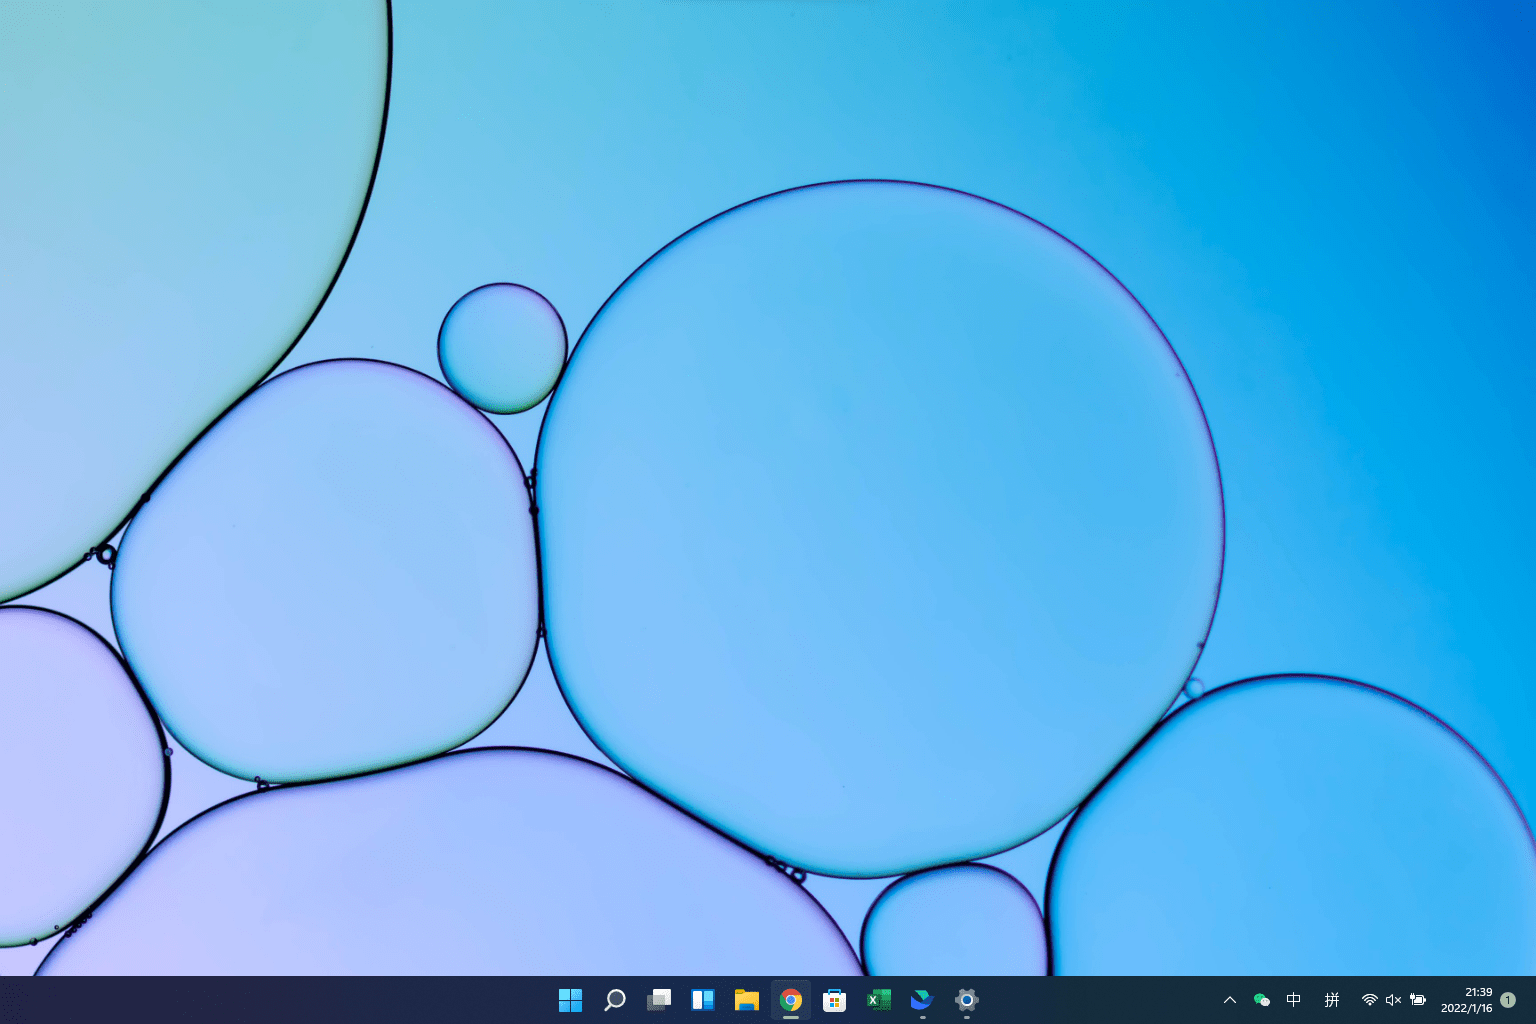Open the Widgets panel
The width and height of the screenshot is (1536, 1024).
703,1000
